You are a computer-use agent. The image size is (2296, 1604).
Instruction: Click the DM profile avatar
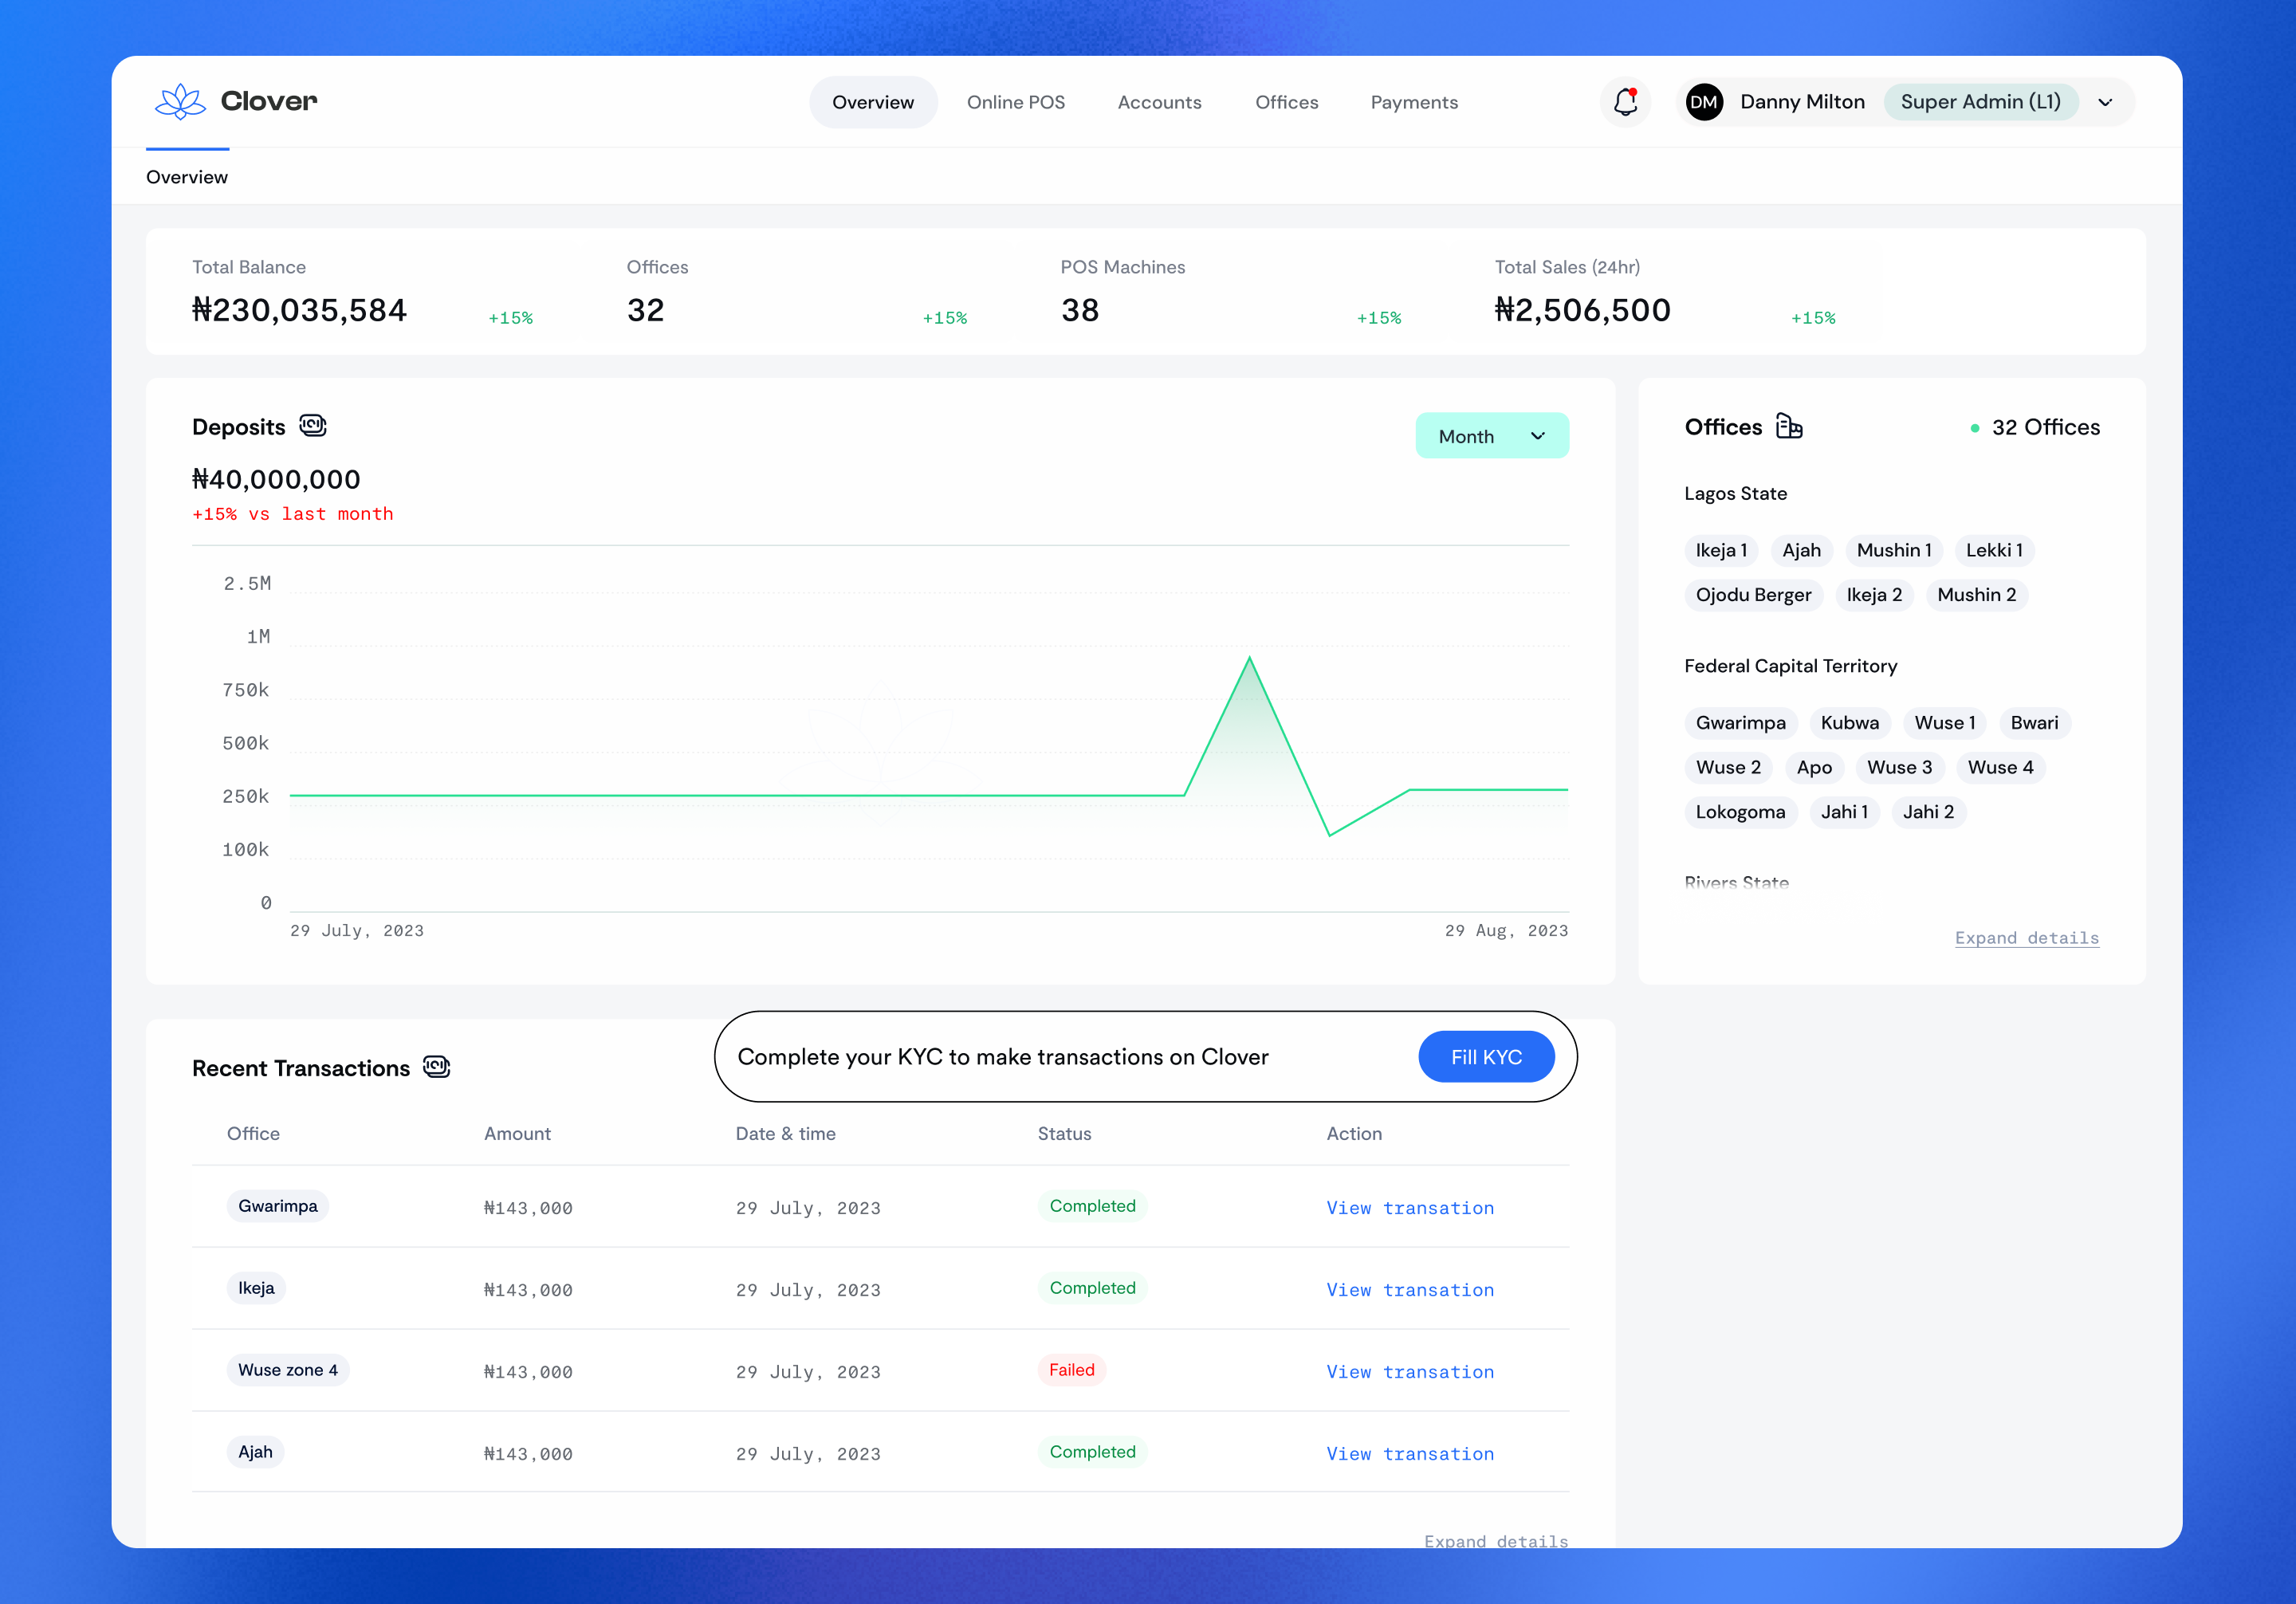(1705, 101)
